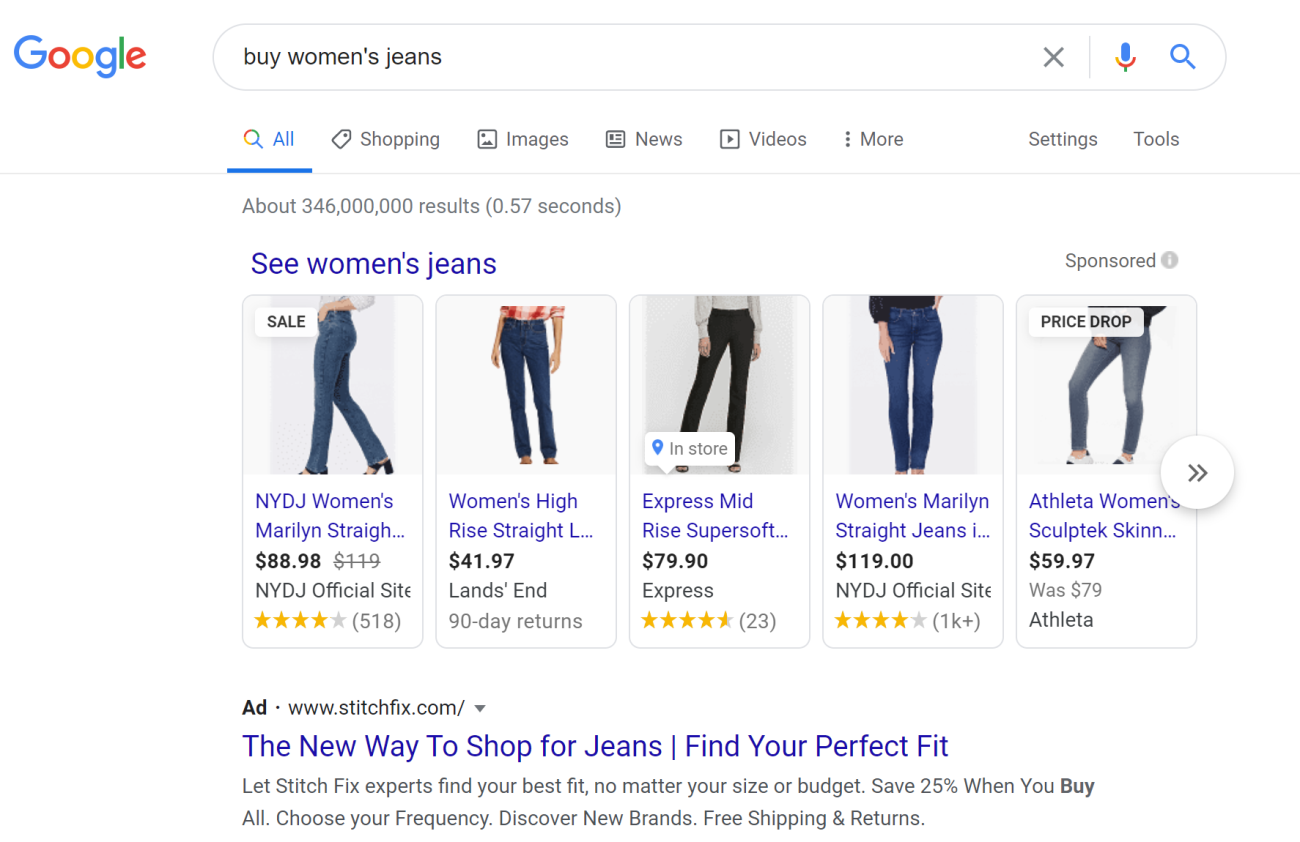Switch to the News tab
Image resolution: width=1300 pixels, height=842 pixels.
(x=645, y=139)
